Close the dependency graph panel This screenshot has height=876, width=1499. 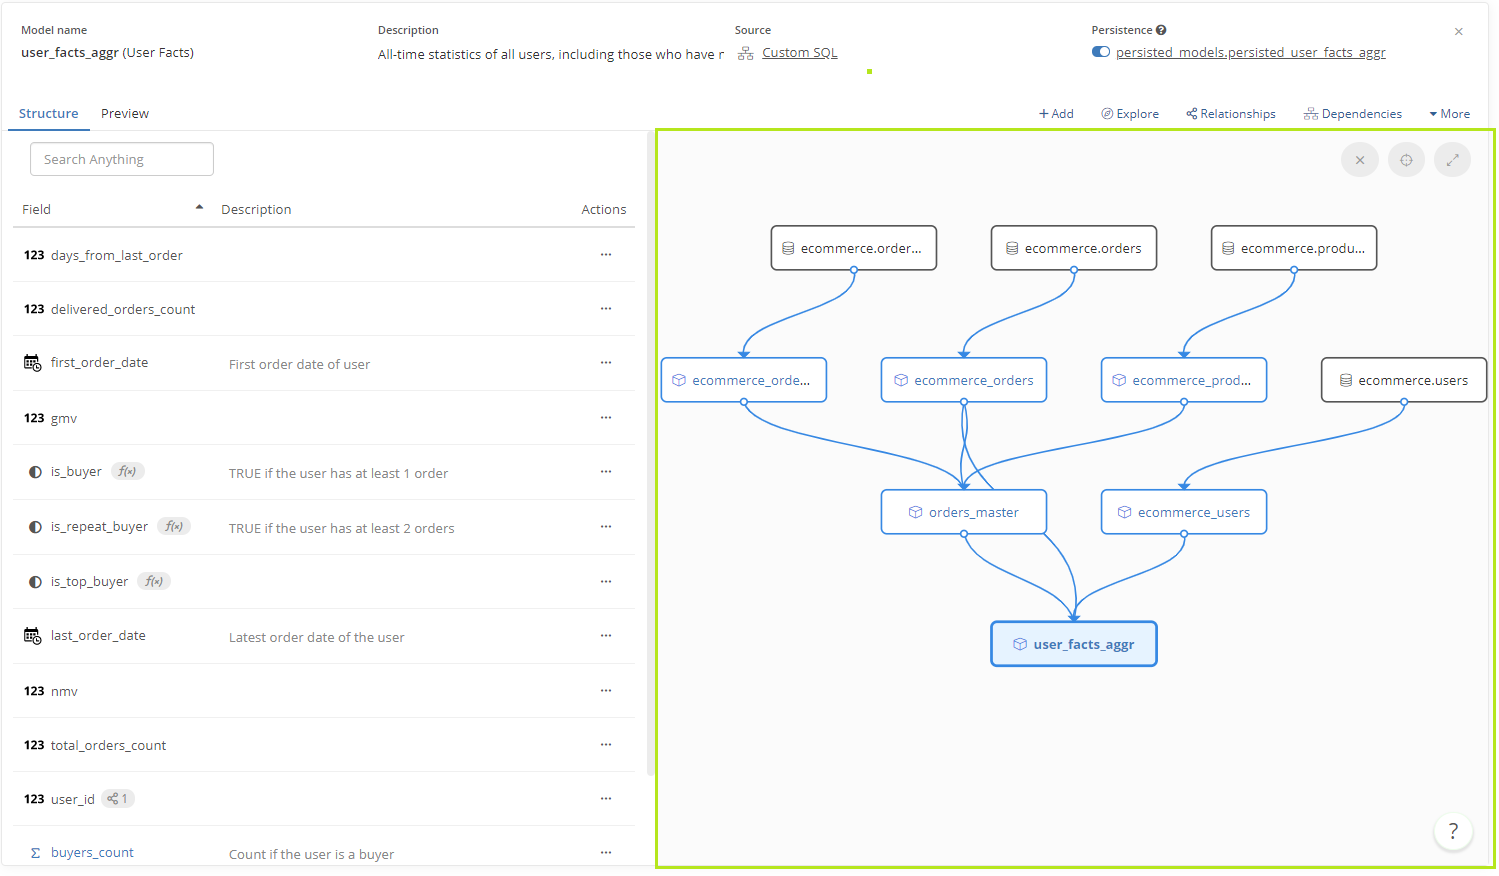click(1359, 160)
